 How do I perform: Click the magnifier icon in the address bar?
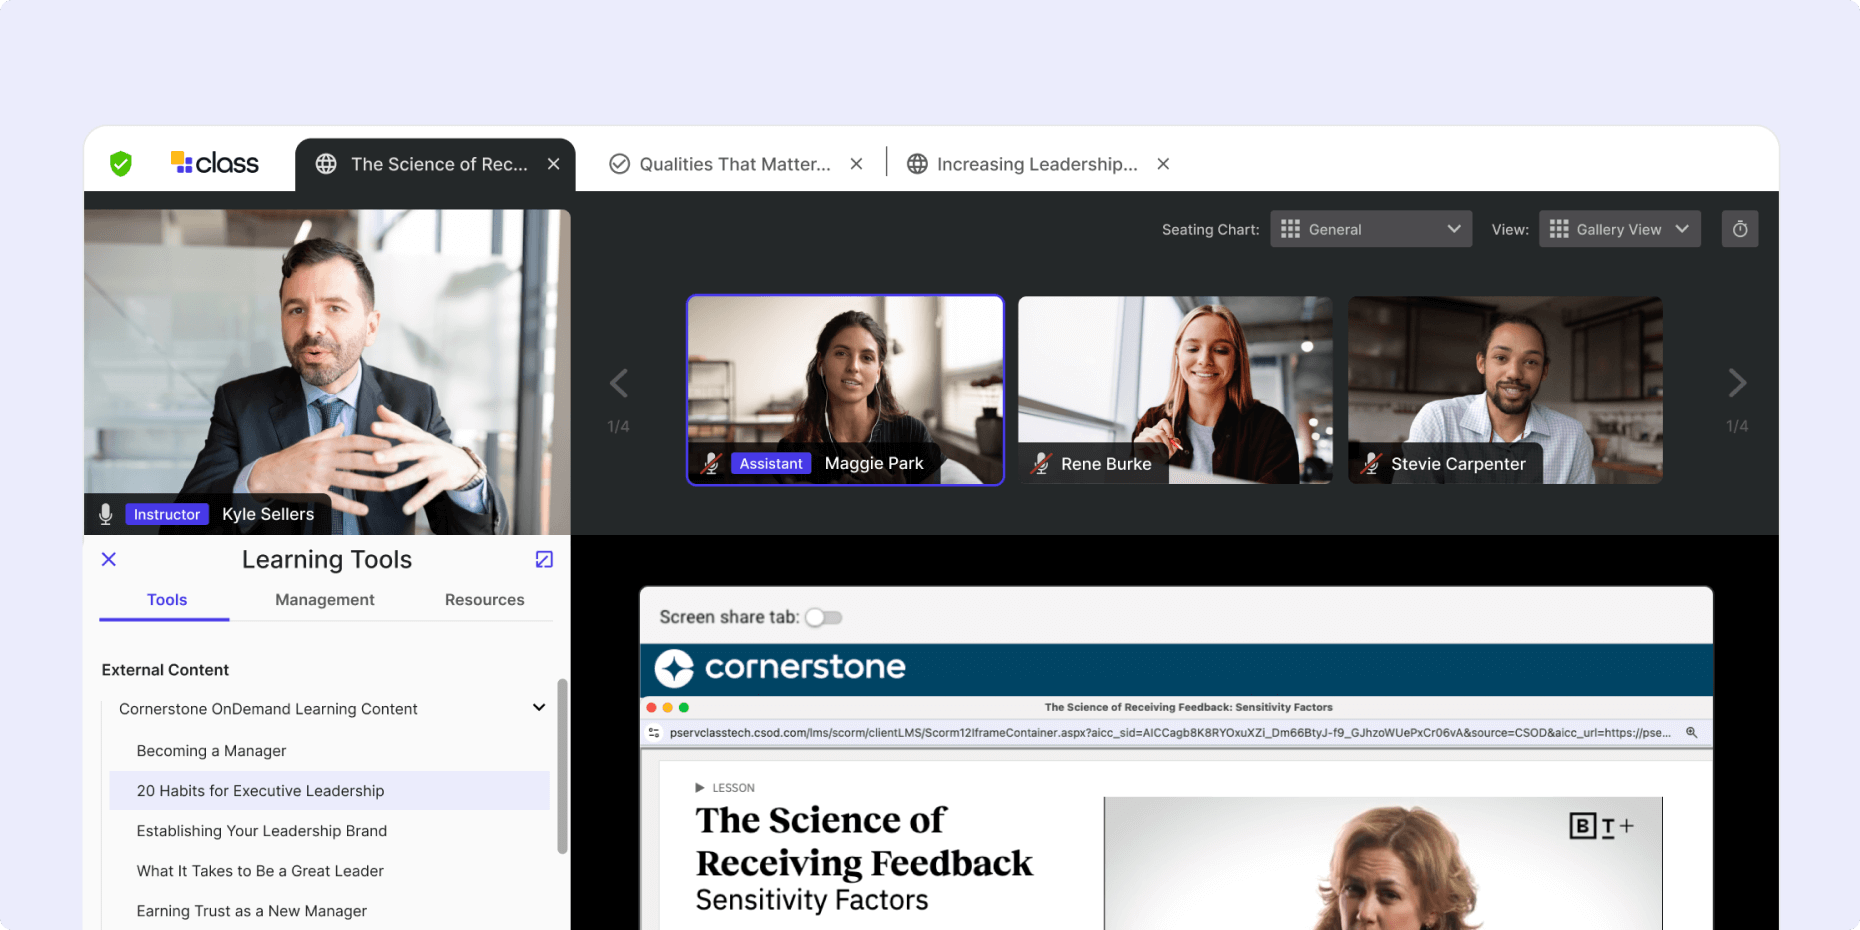[1692, 732]
